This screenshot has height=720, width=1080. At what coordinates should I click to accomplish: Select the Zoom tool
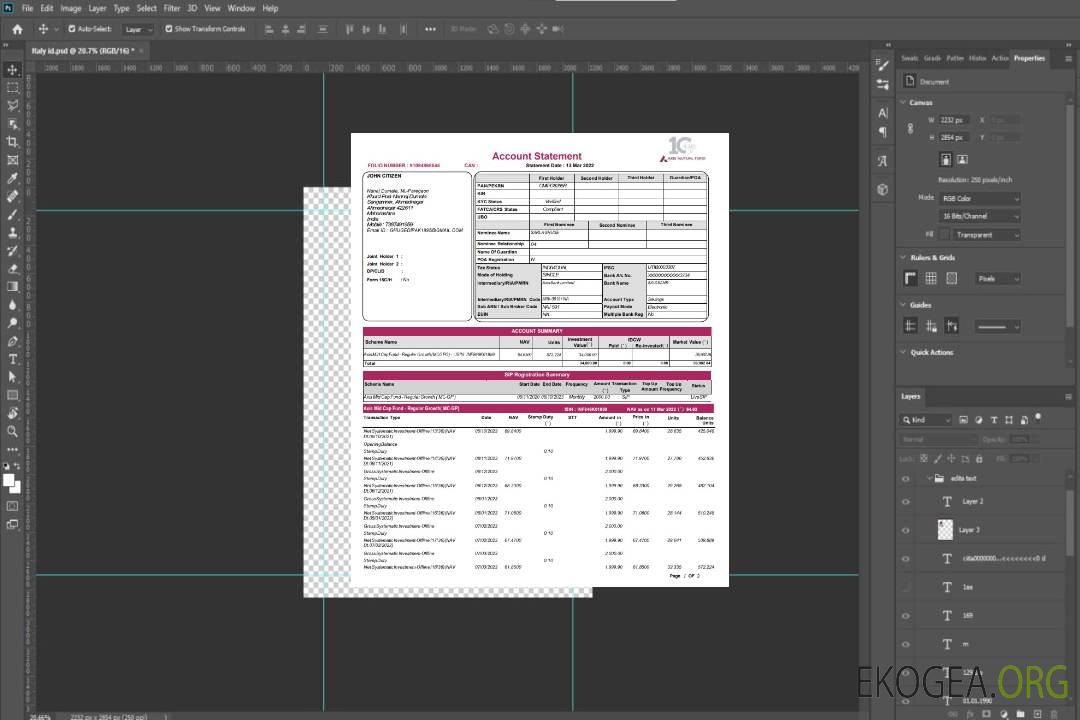pos(12,431)
